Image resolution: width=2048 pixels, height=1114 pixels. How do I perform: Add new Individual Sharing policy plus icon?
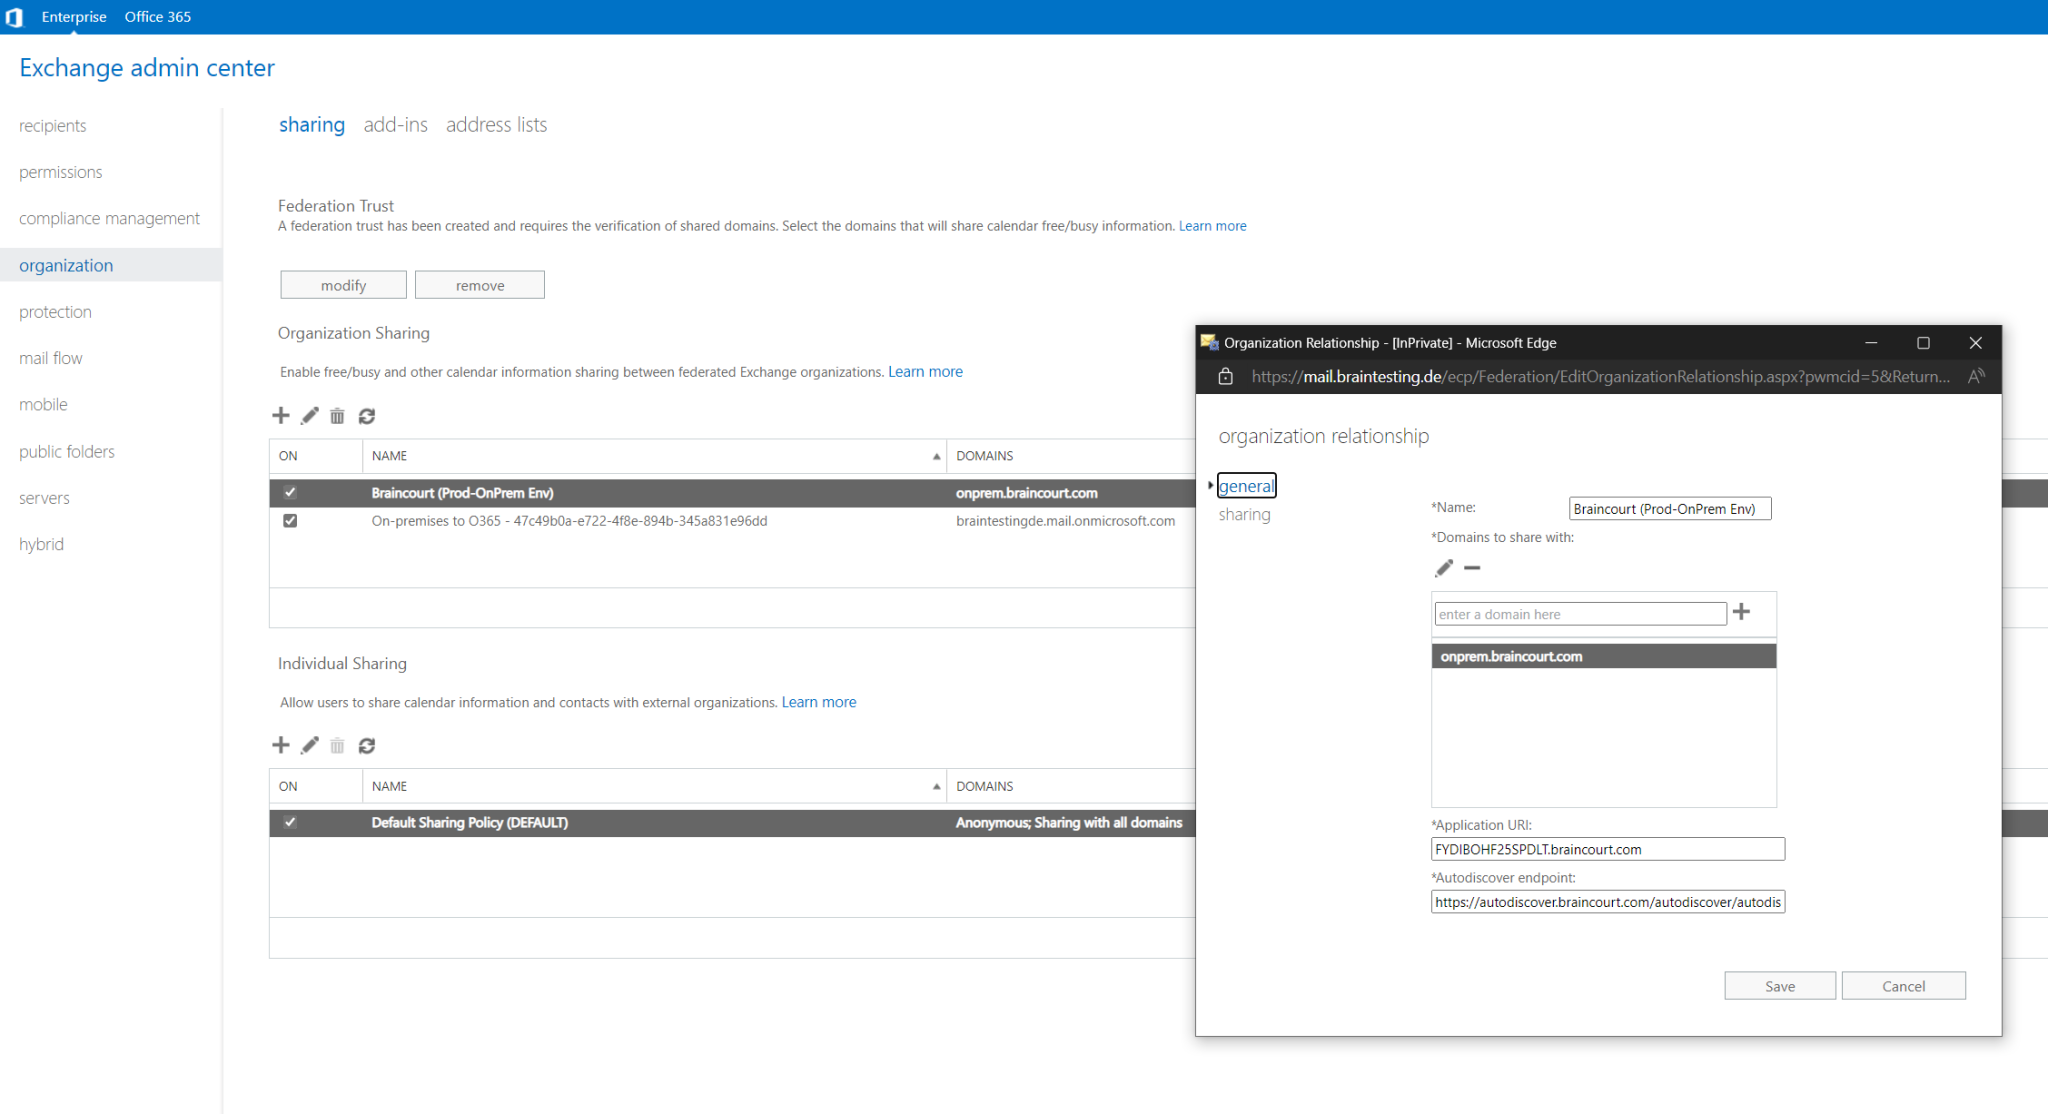281,745
